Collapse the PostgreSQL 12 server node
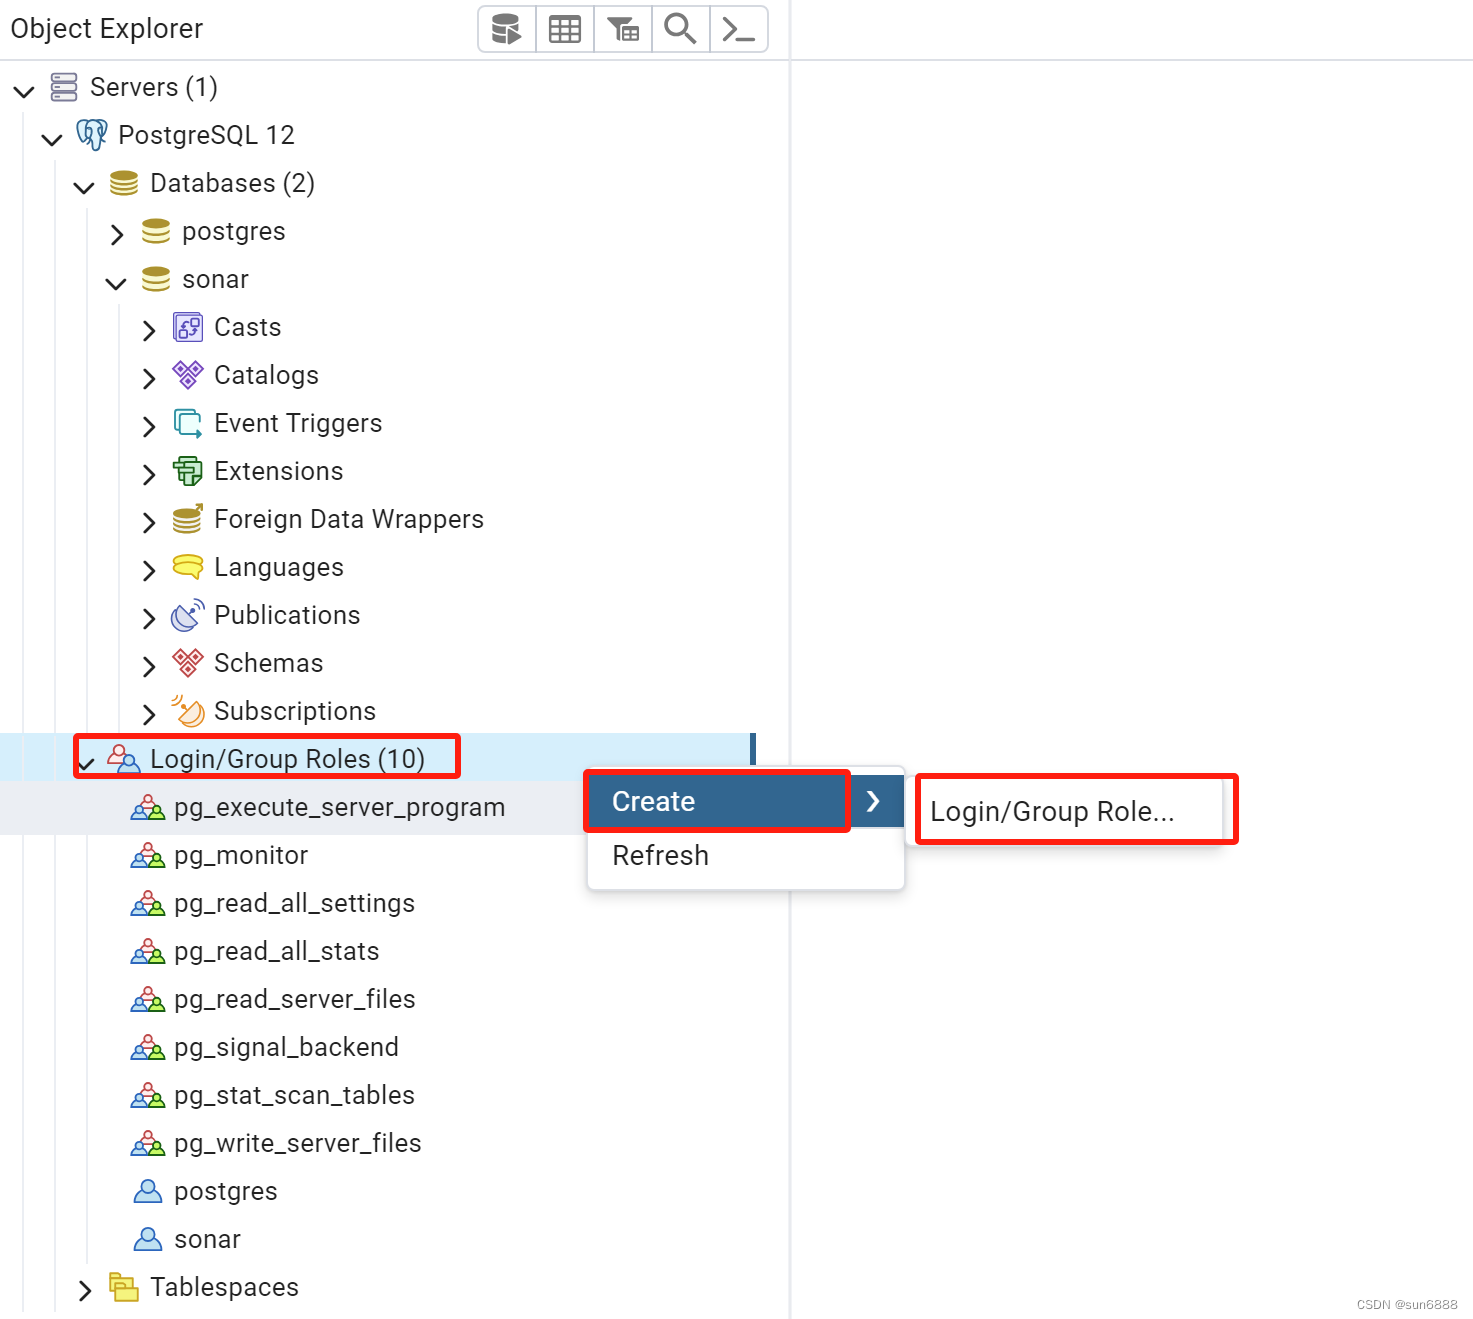 point(52,139)
